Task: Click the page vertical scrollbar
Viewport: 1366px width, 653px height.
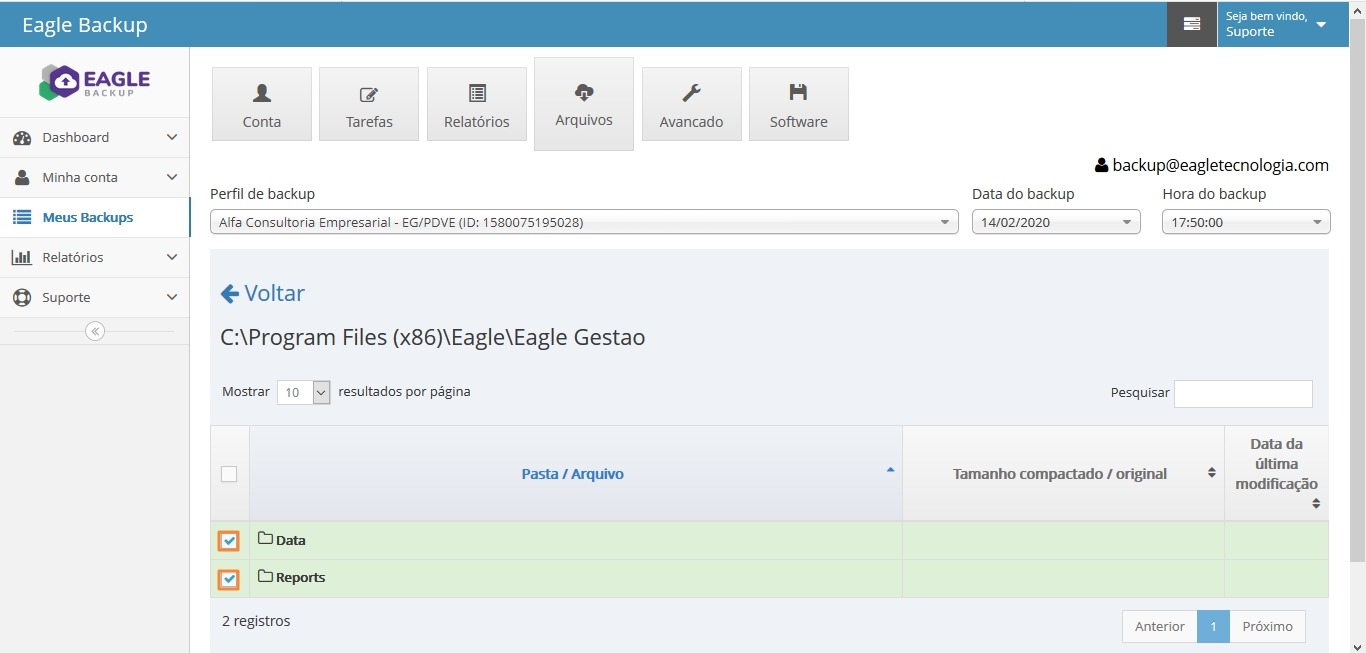Action: pos(1357,290)
